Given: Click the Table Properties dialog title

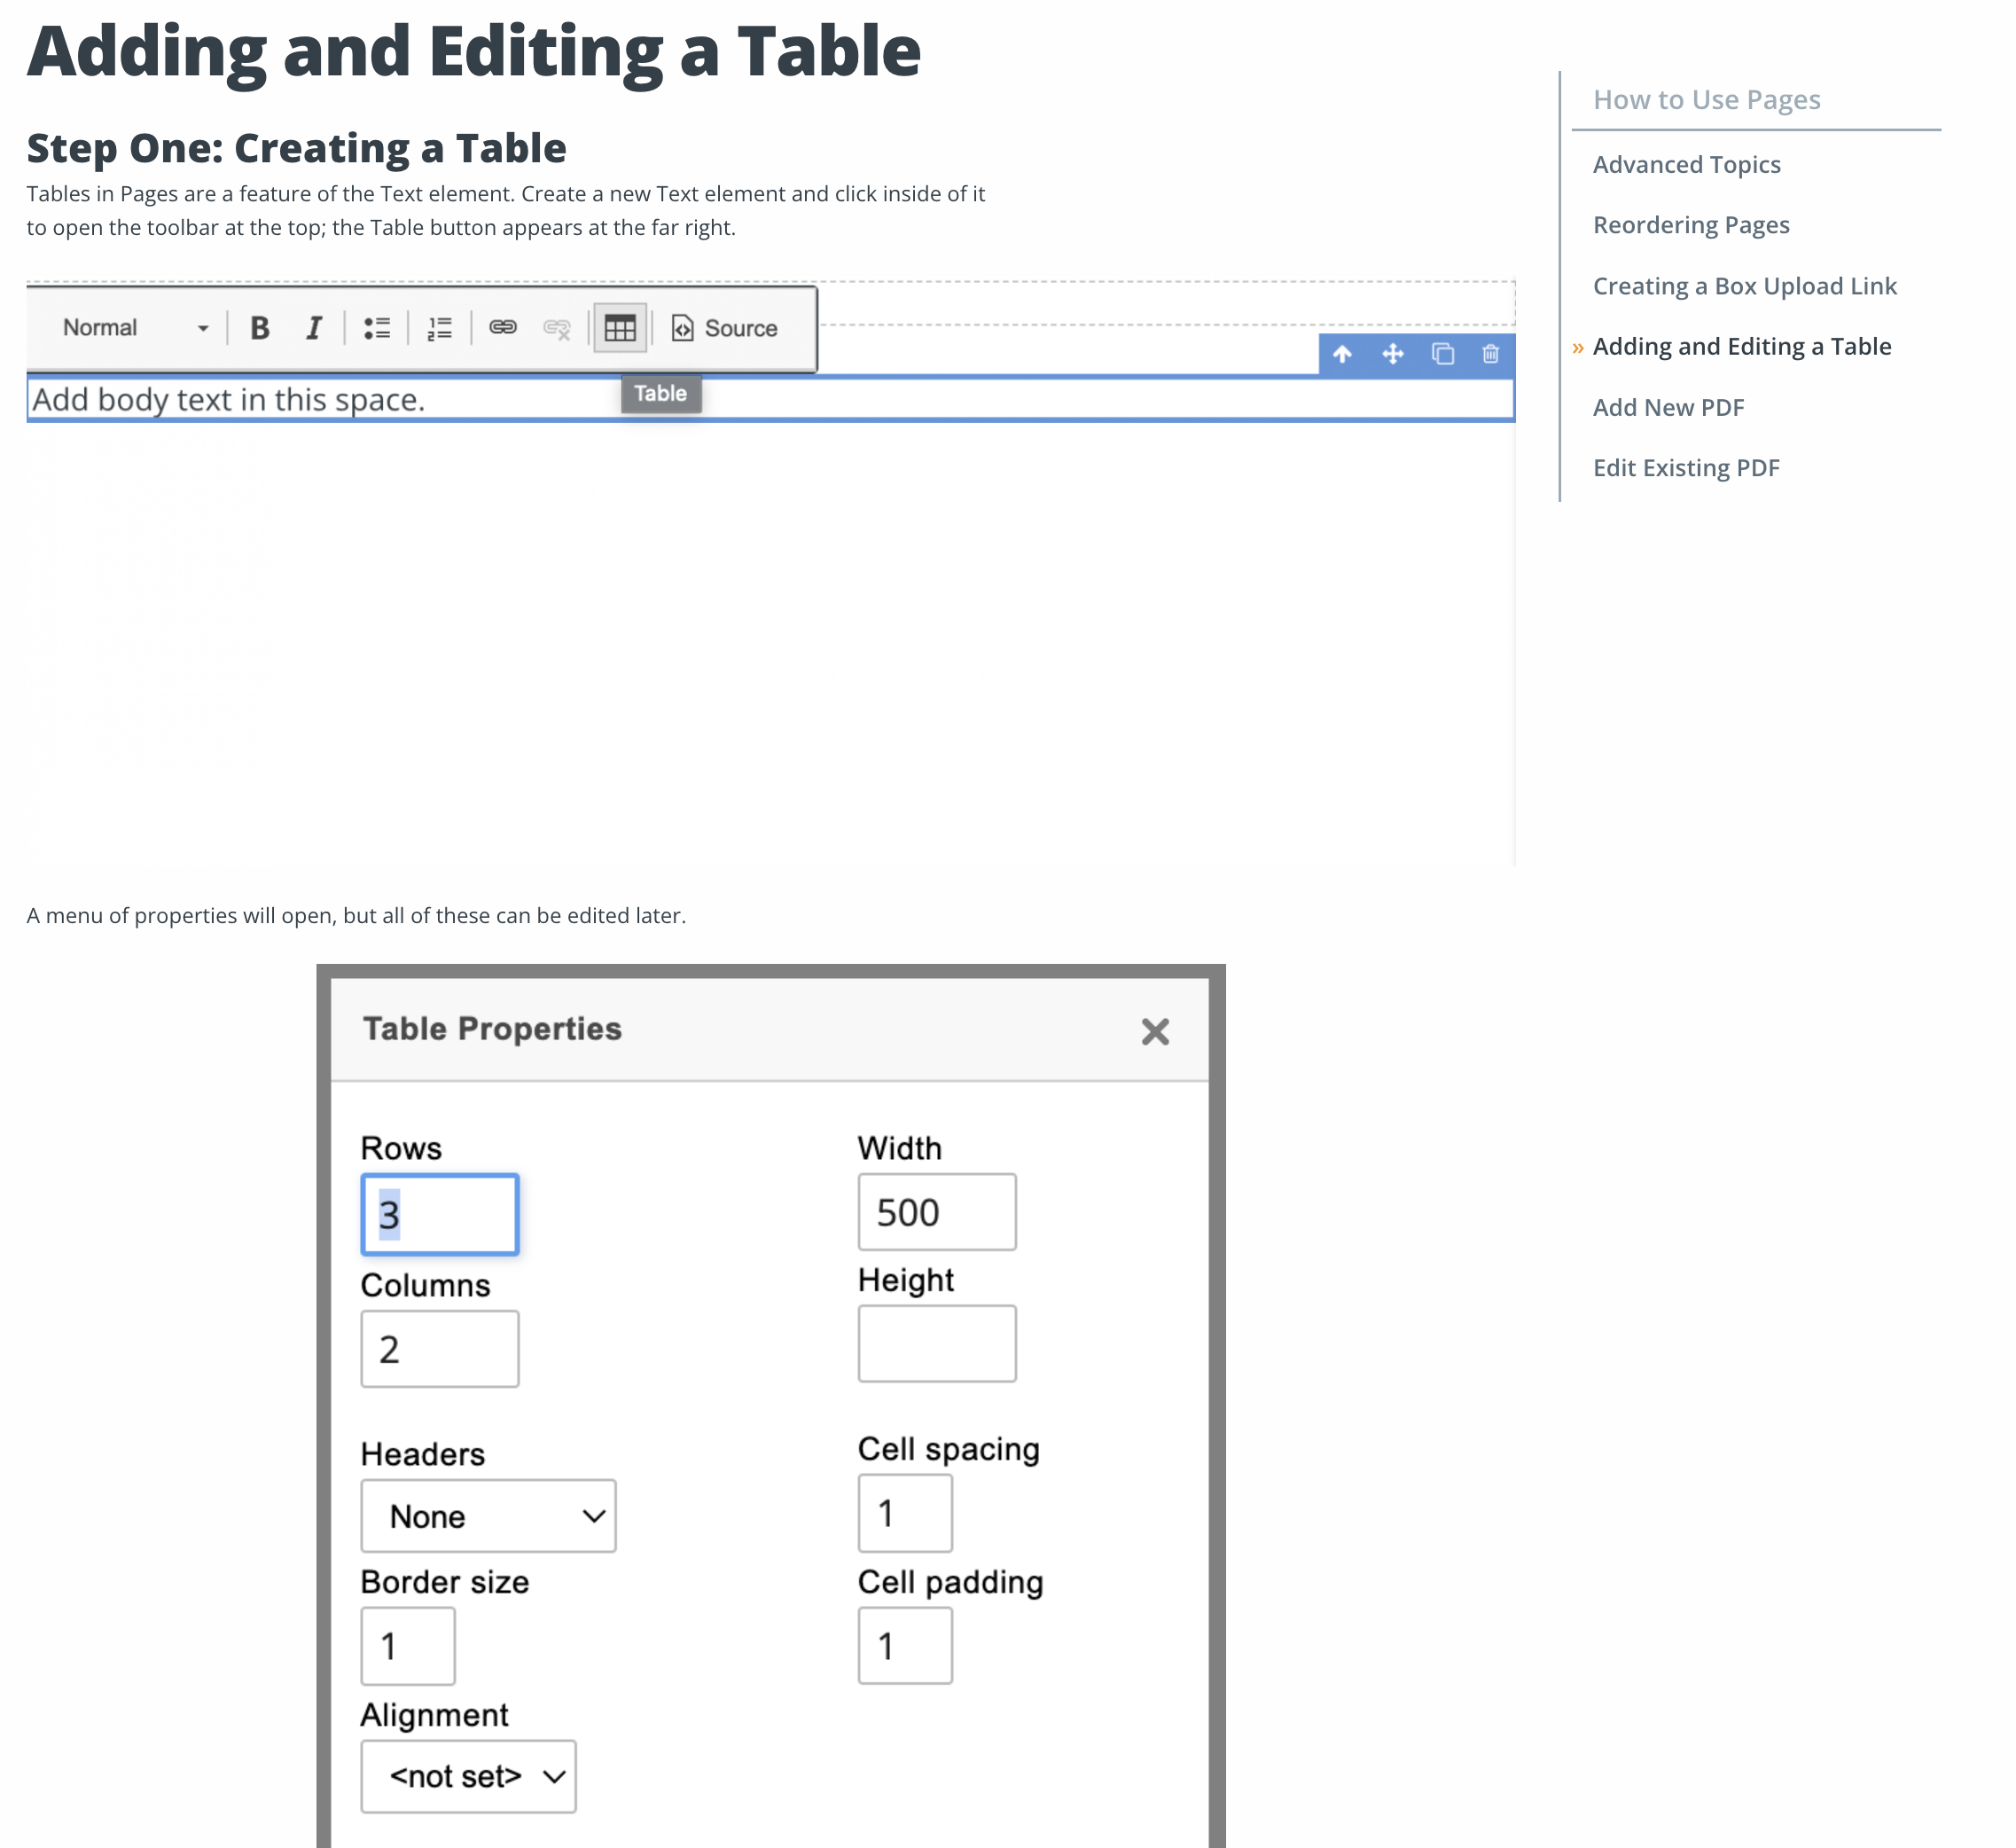Looking at the screenshot, I should pyautogui.click(x=492, y=1029).
